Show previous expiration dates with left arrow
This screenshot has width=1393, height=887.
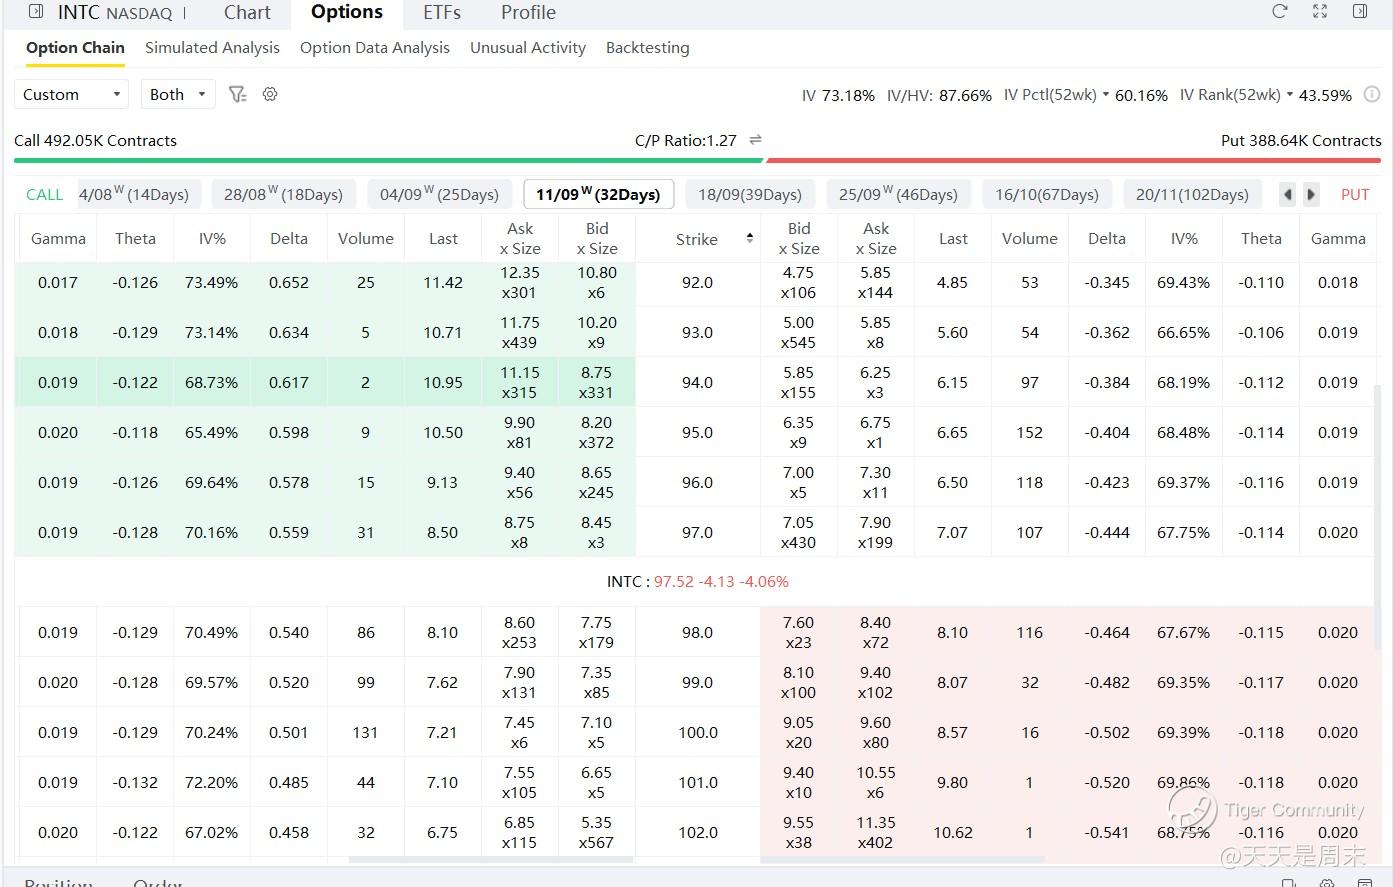1288,194
